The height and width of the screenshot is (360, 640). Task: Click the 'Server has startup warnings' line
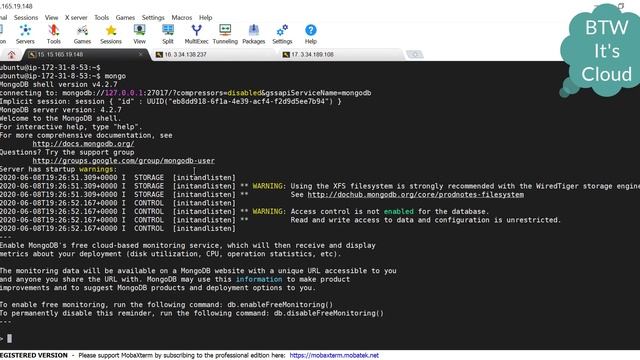pos(58,169)
